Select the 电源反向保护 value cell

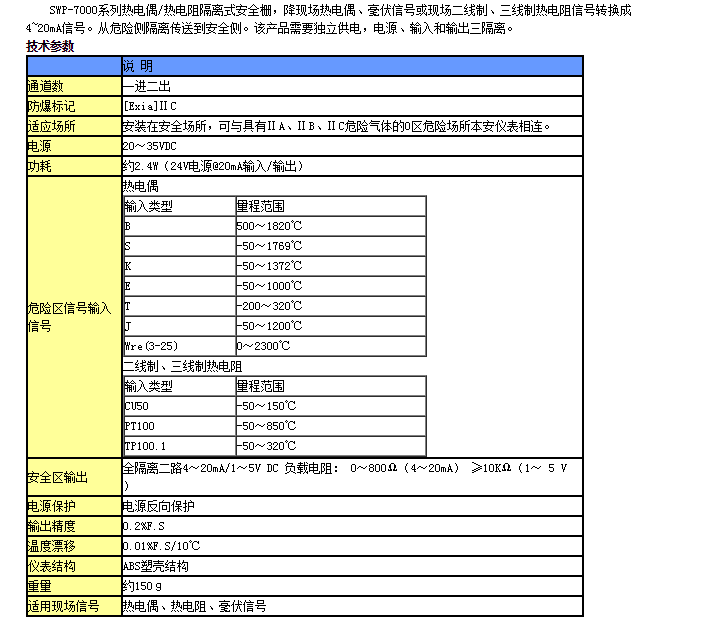point(158,506)
